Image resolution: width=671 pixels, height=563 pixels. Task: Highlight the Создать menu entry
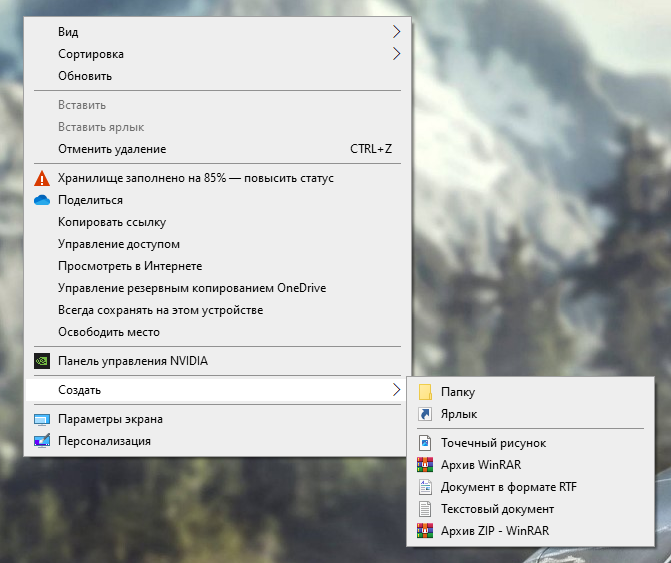tap(217, 390)
